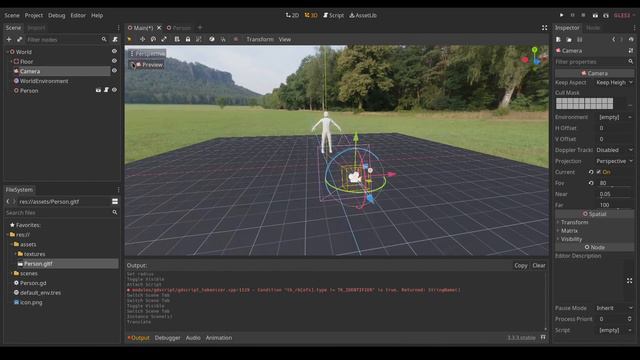The image size is (640, 360).
Task: Toggle visibility of World node
Action: (x=114, y=51)
